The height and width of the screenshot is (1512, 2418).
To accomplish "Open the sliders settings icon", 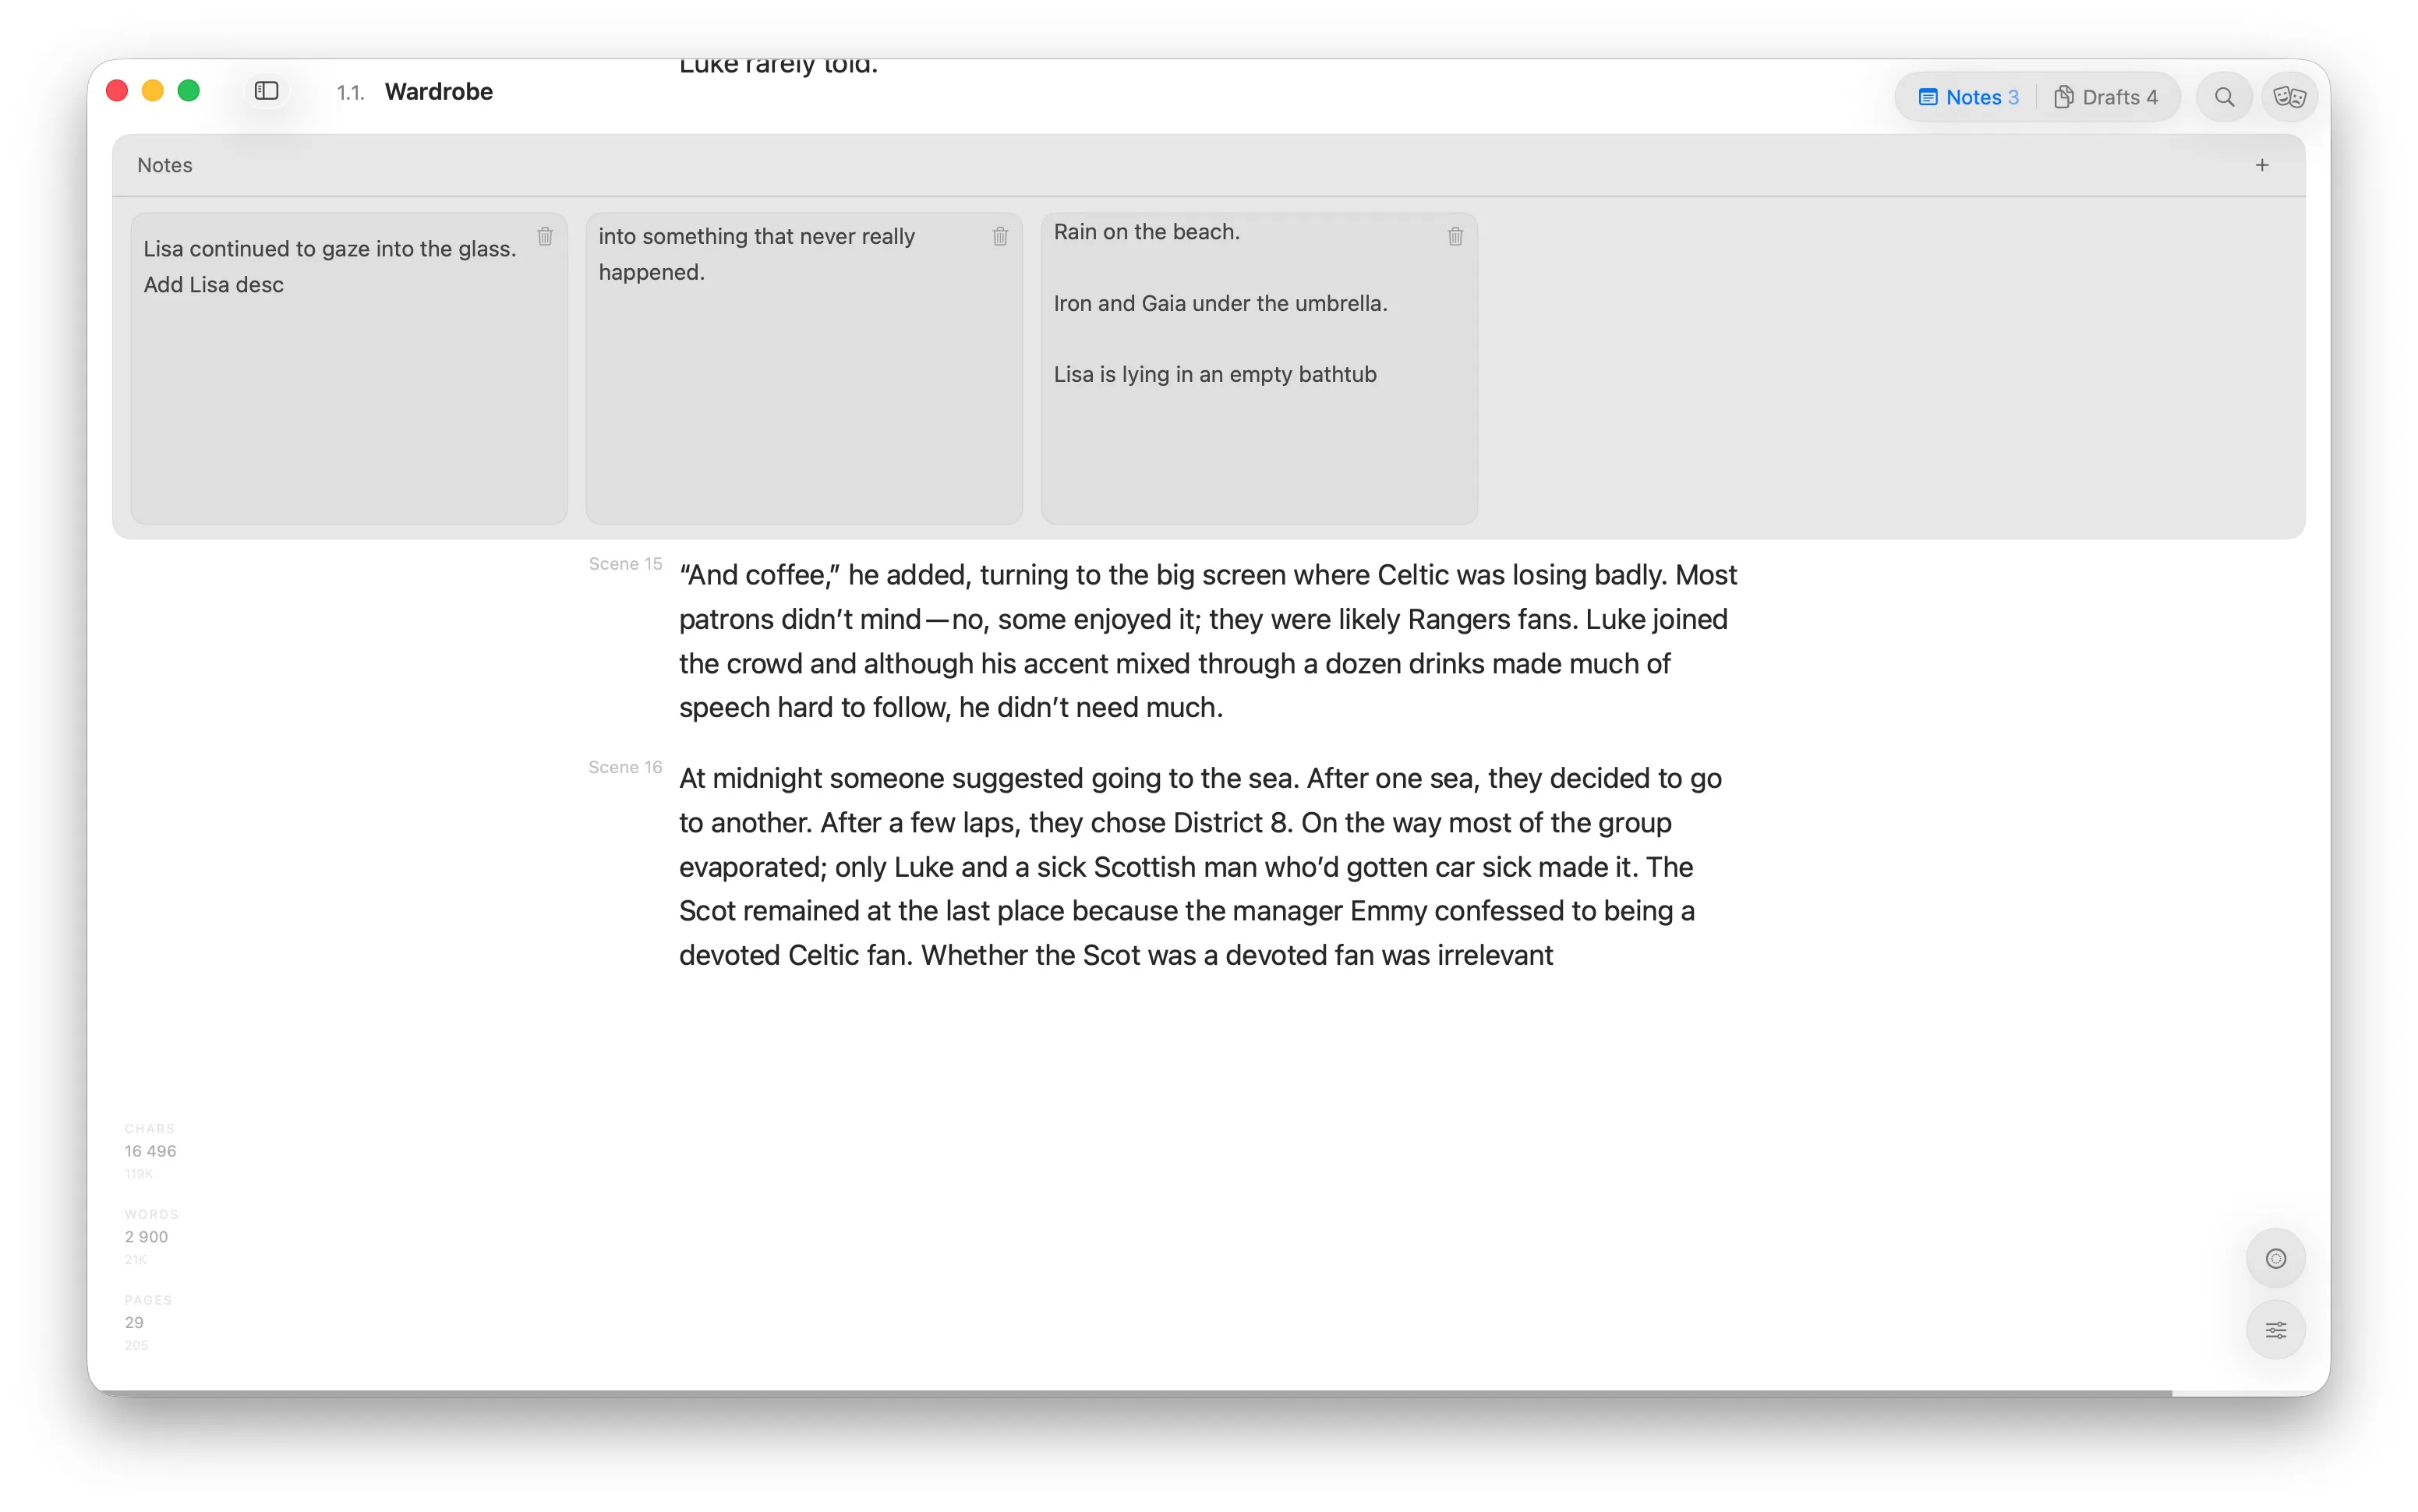I will point(2275,1330).
